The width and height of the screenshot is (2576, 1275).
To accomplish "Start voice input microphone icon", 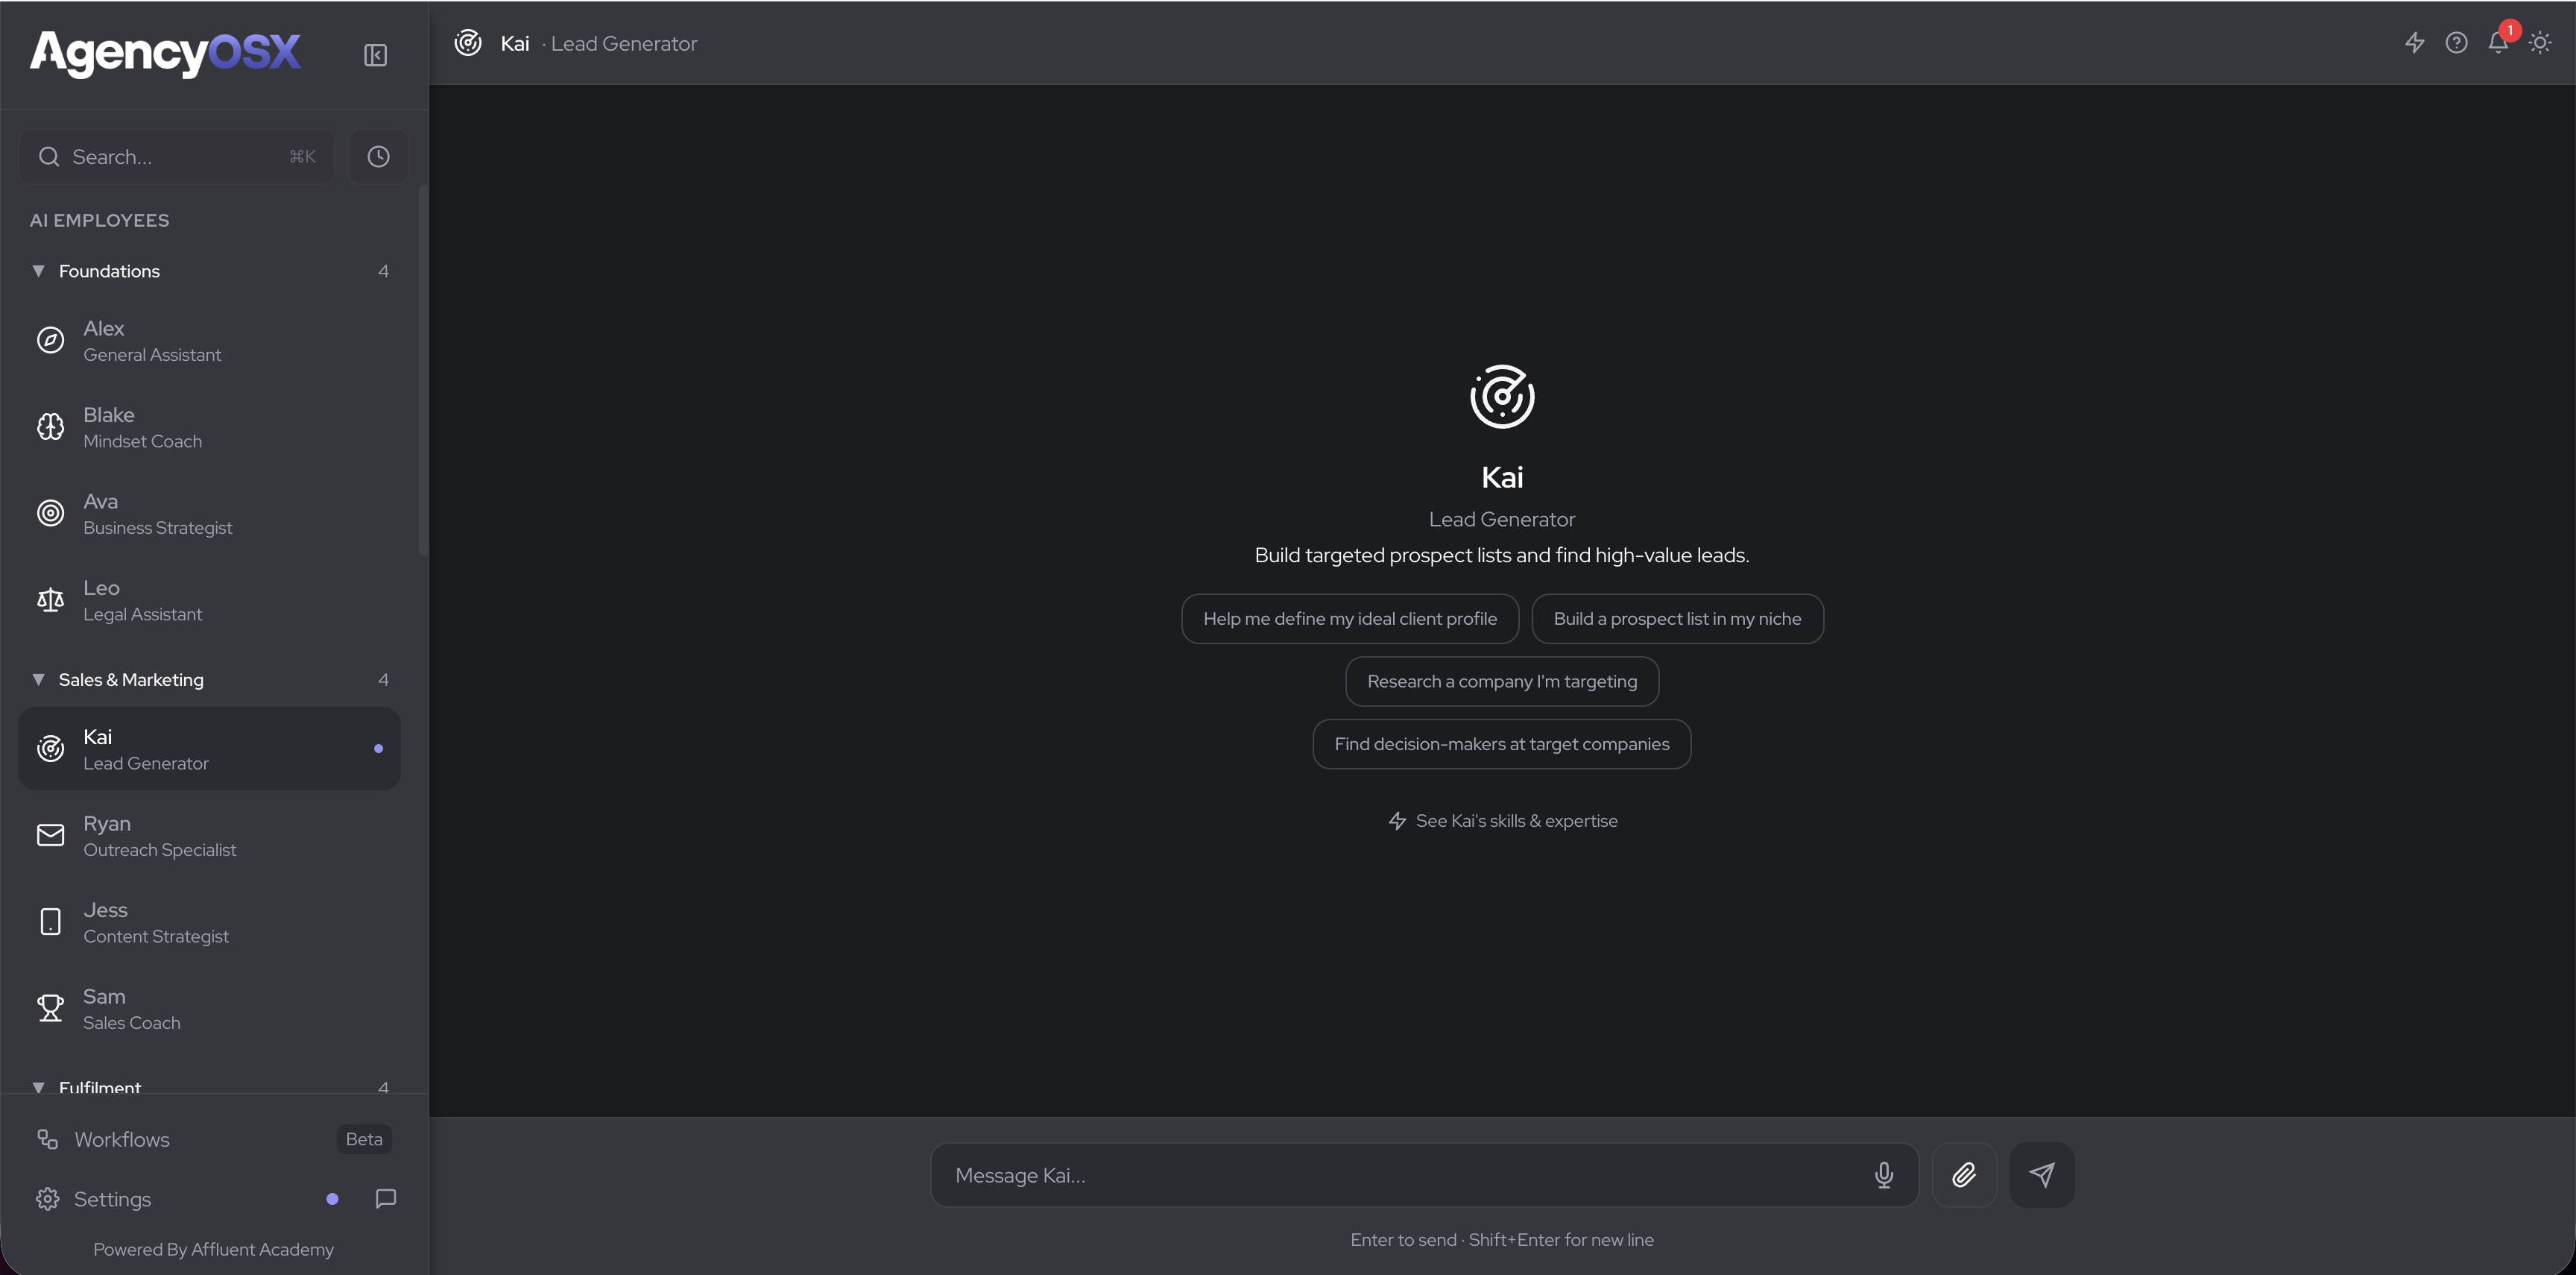I will [x=1884, y=1175].
